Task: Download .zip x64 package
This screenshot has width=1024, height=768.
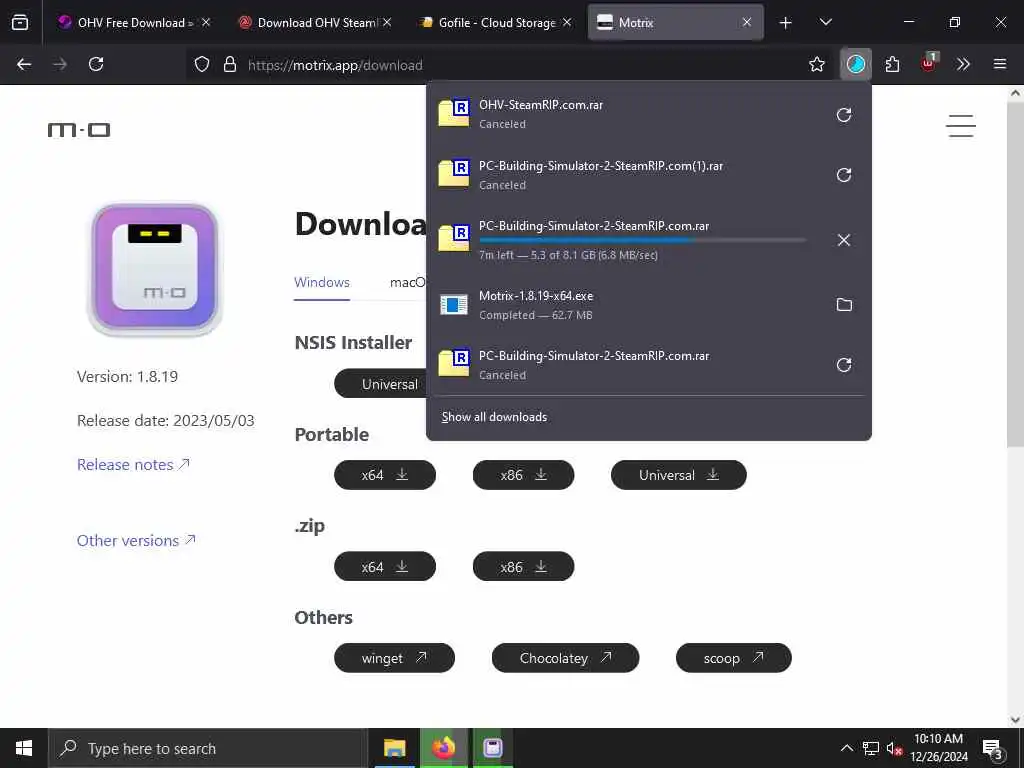Action: pos(385,567)
